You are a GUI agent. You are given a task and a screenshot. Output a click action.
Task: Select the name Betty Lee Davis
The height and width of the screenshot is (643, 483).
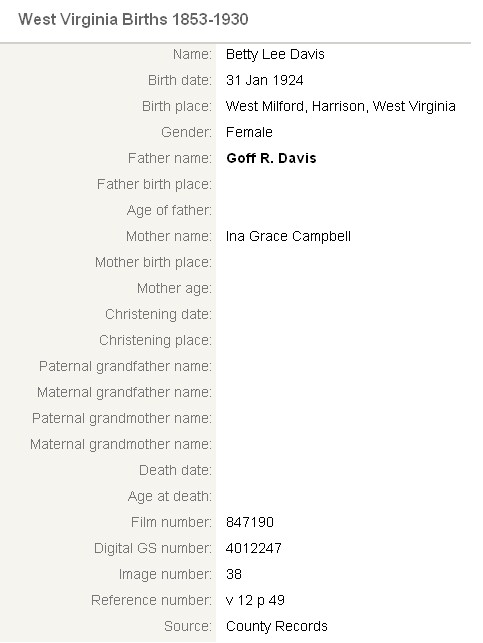[275, 55]
